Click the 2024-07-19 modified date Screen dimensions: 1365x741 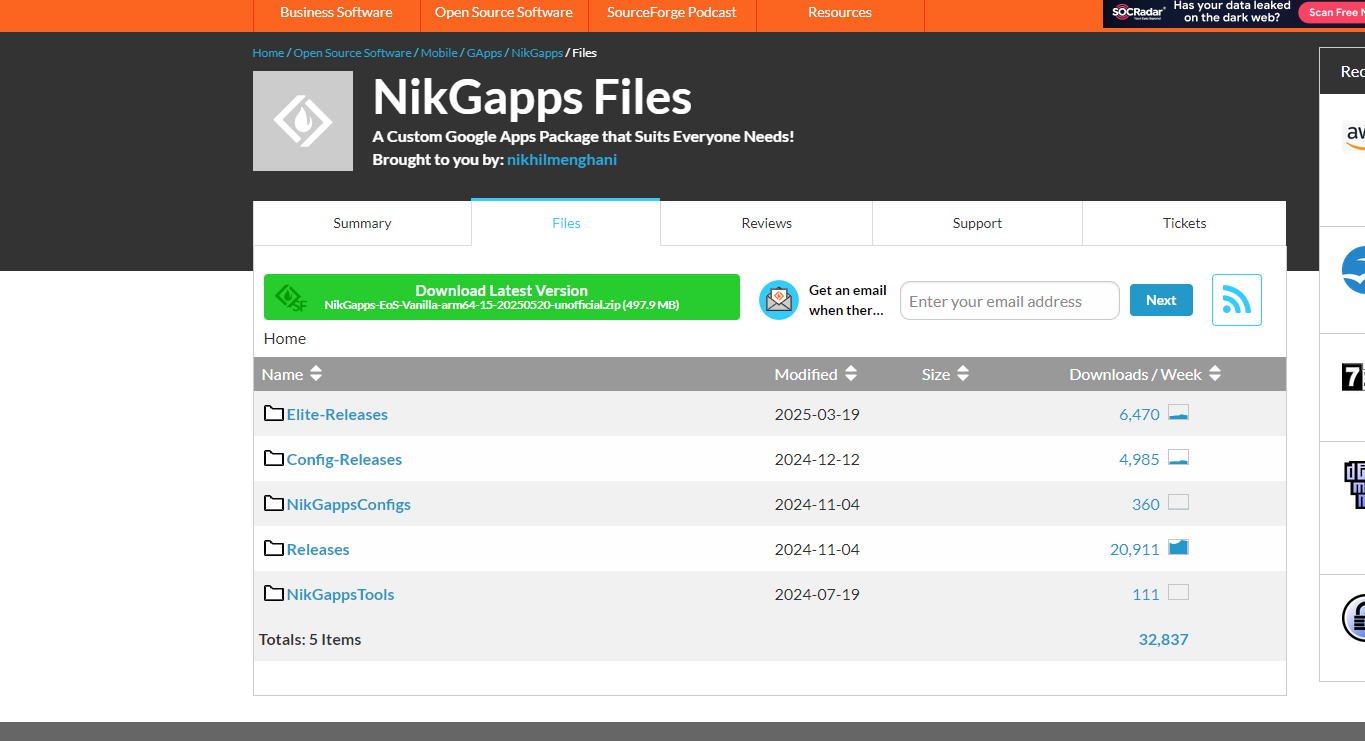pyautogui.click(x=817, y=594)
